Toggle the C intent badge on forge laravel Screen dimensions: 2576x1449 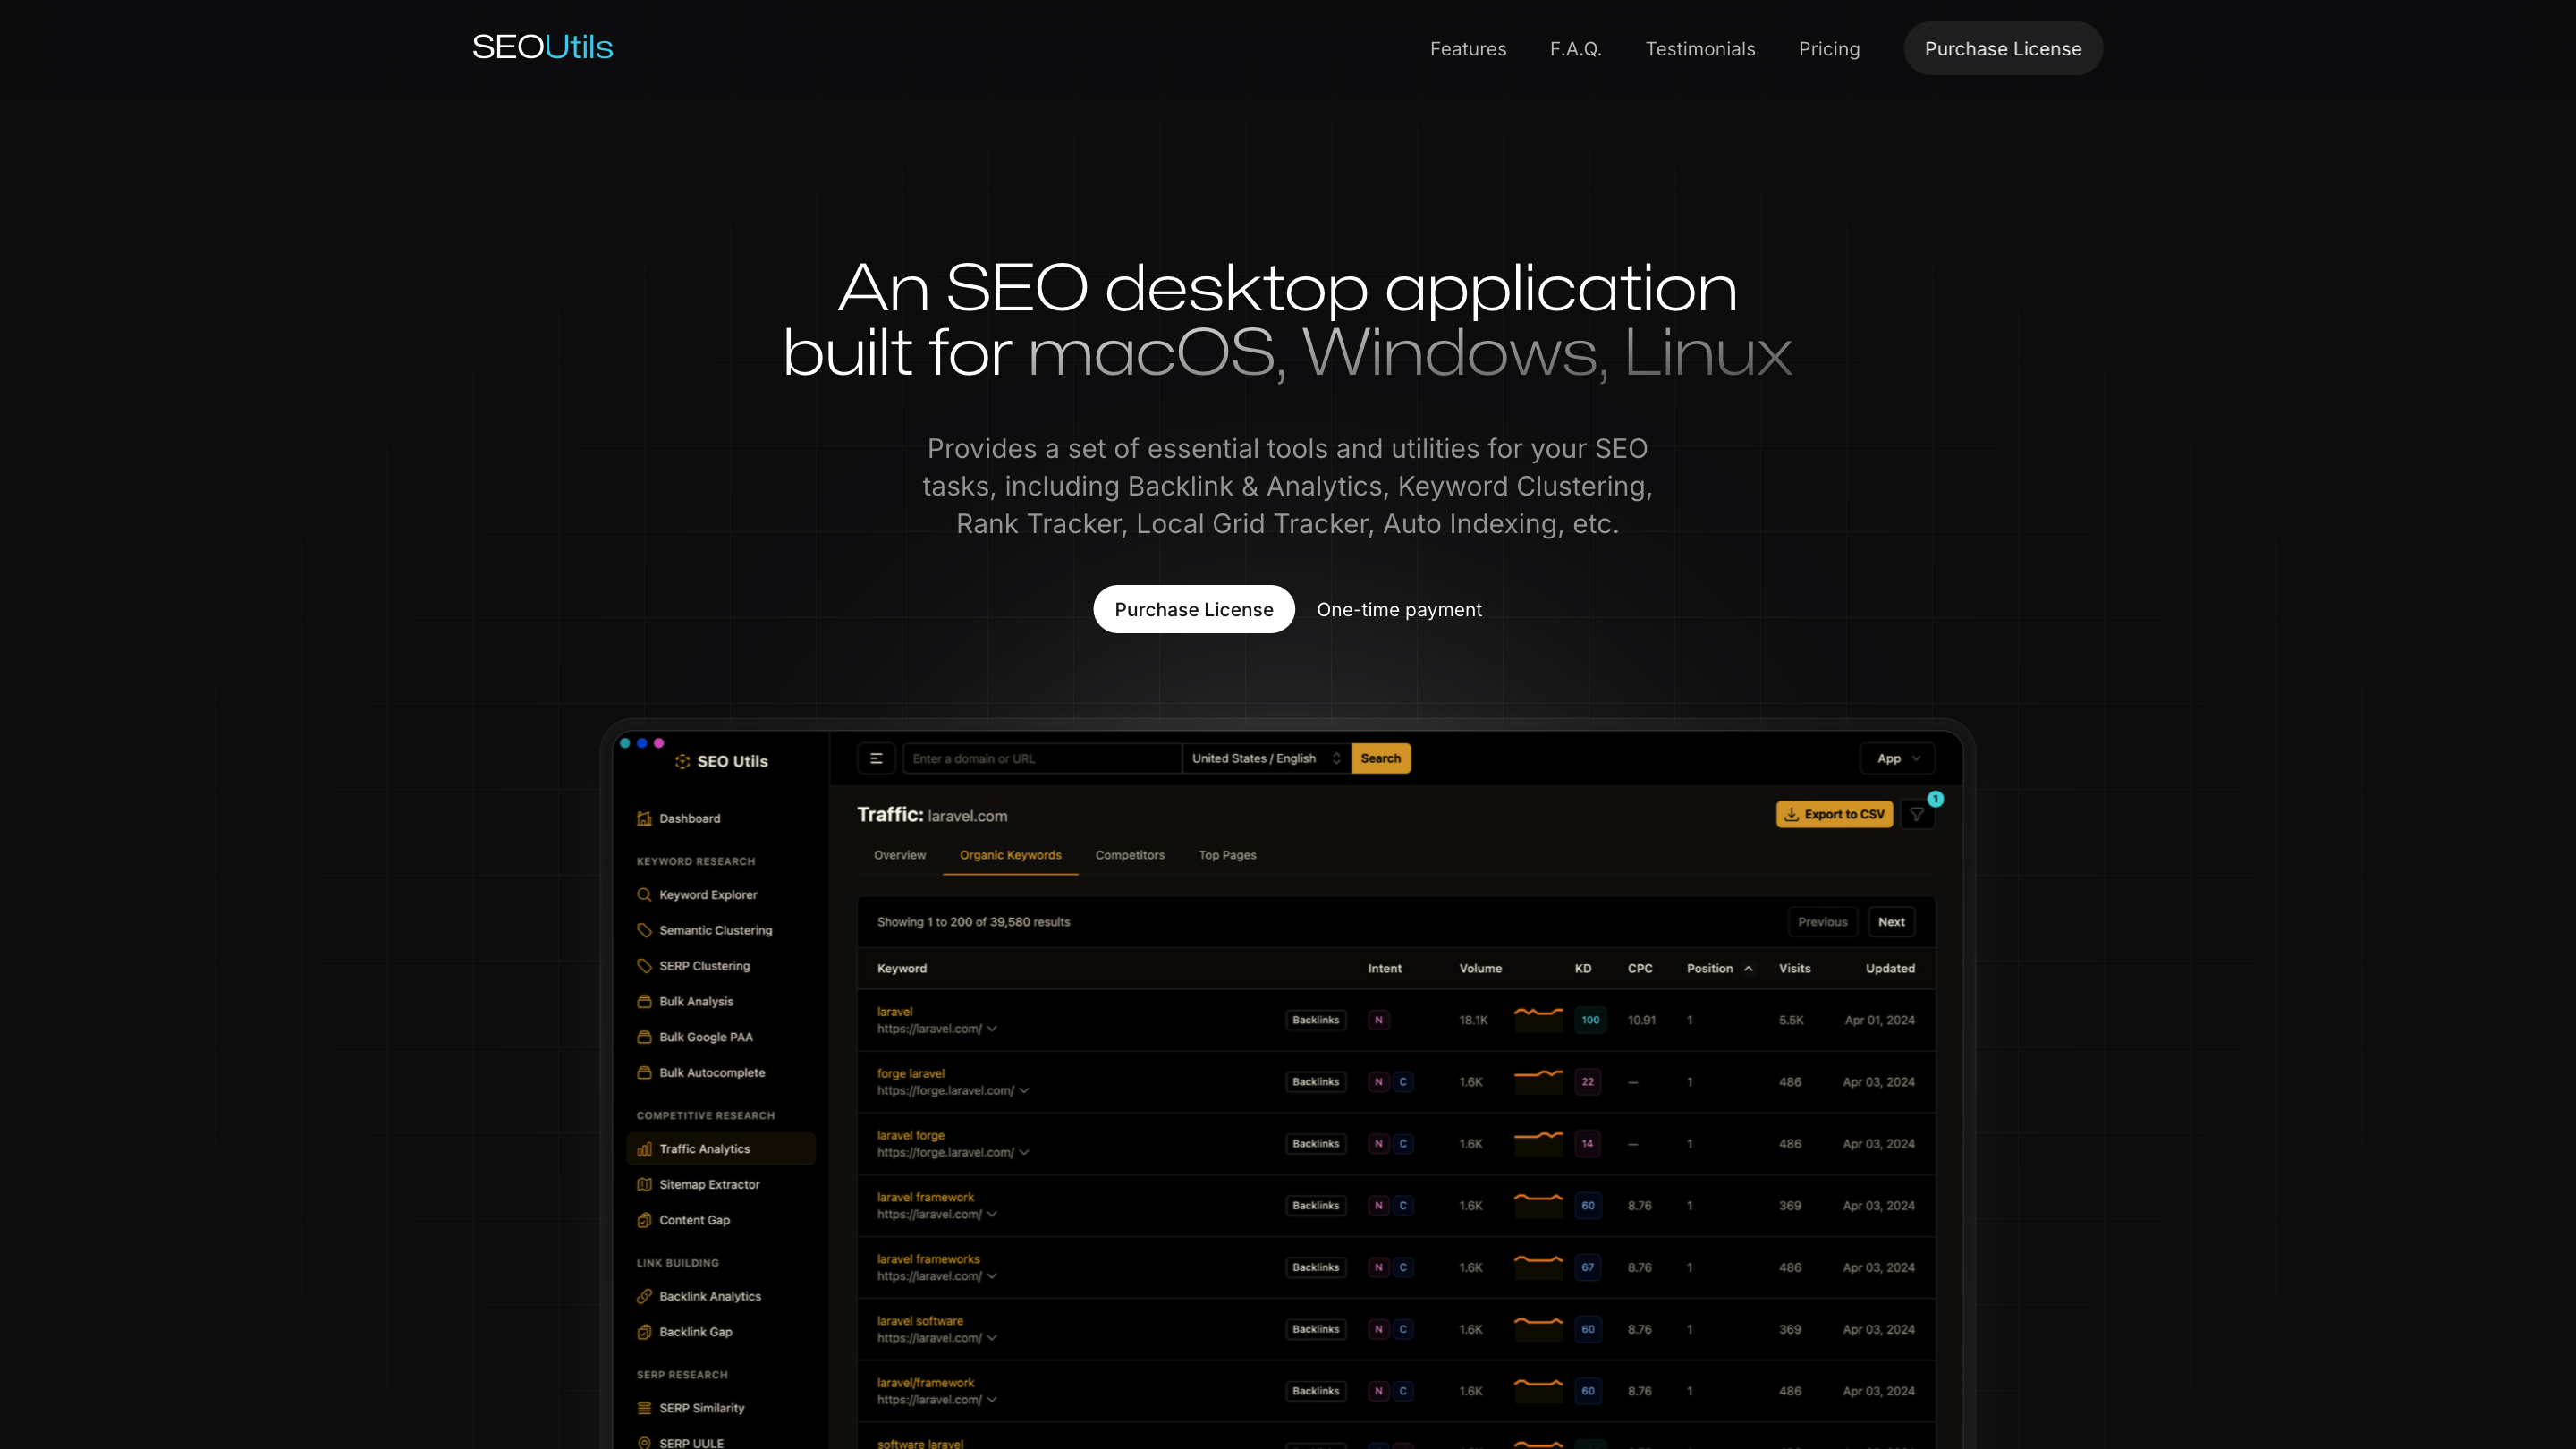point(1403,1081)
